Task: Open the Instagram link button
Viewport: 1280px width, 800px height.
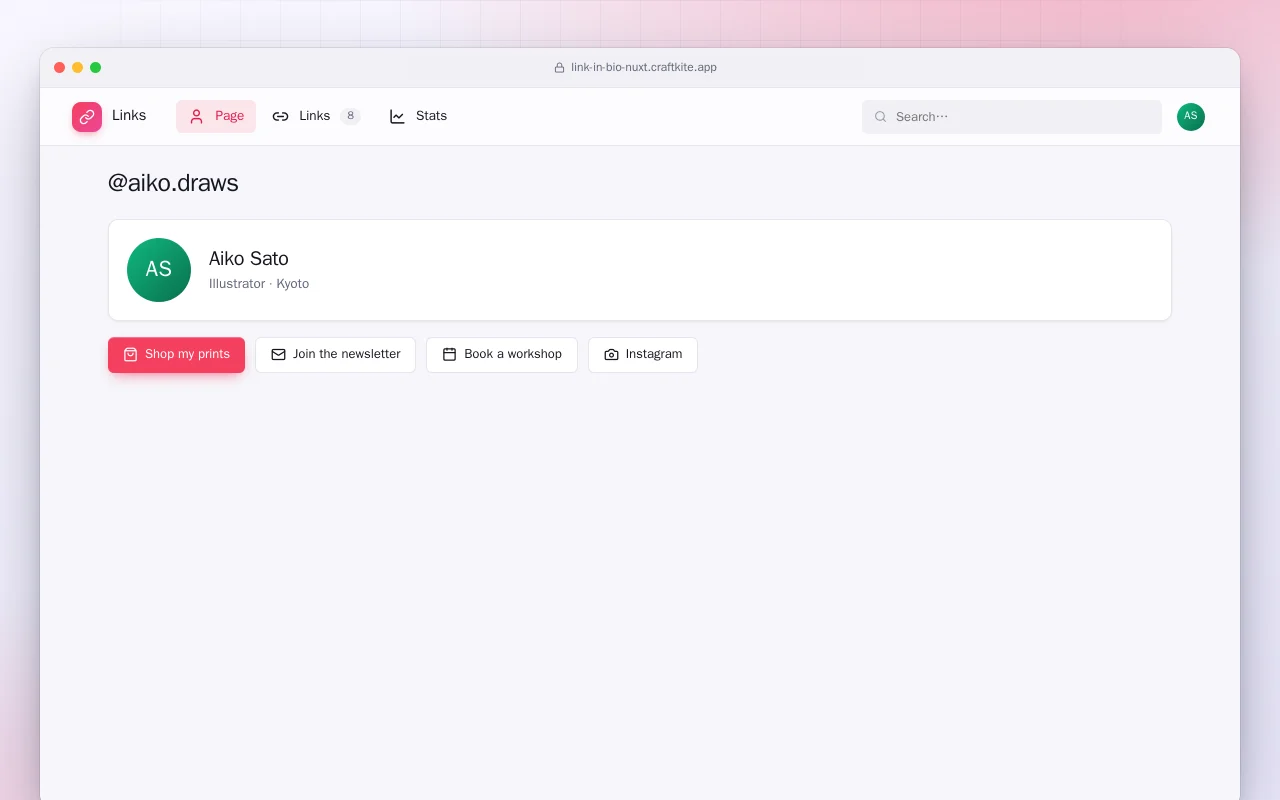Action: (x=643, y=355)
